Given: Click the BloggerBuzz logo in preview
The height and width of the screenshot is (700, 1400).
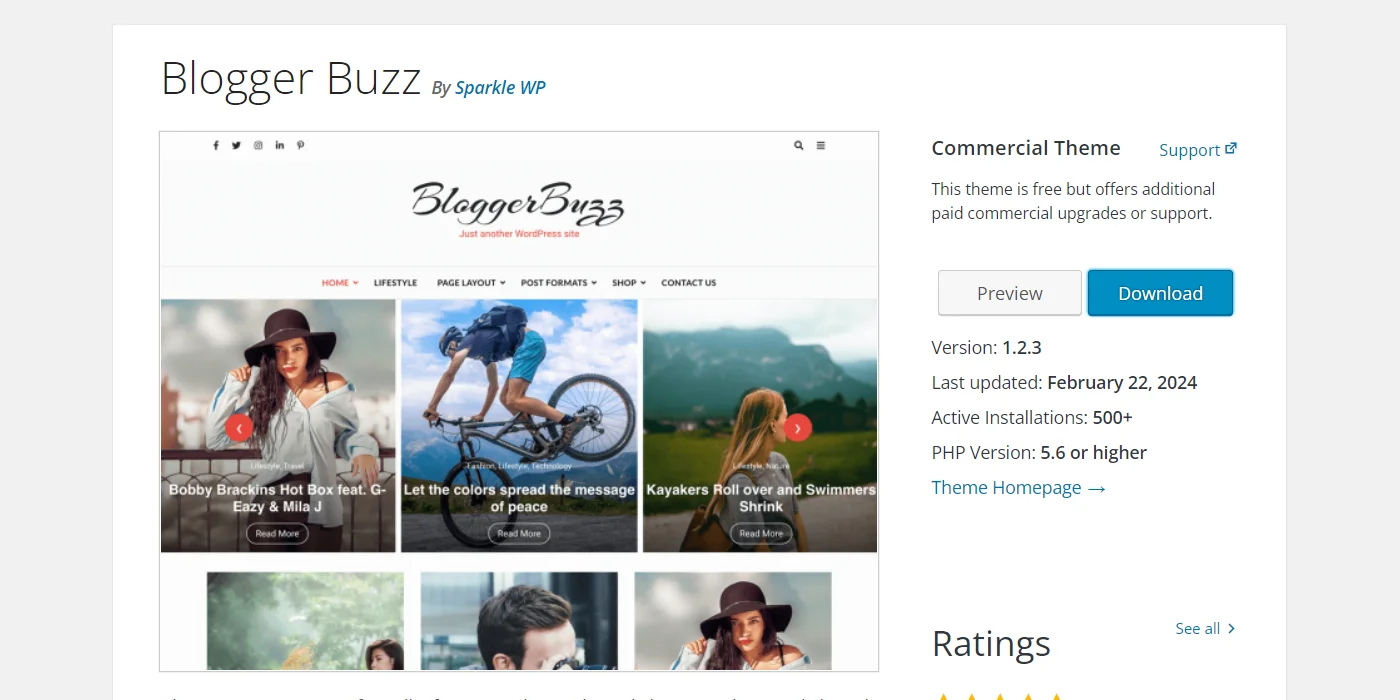Looking at the screenshot, I should (x=518, y=202).
